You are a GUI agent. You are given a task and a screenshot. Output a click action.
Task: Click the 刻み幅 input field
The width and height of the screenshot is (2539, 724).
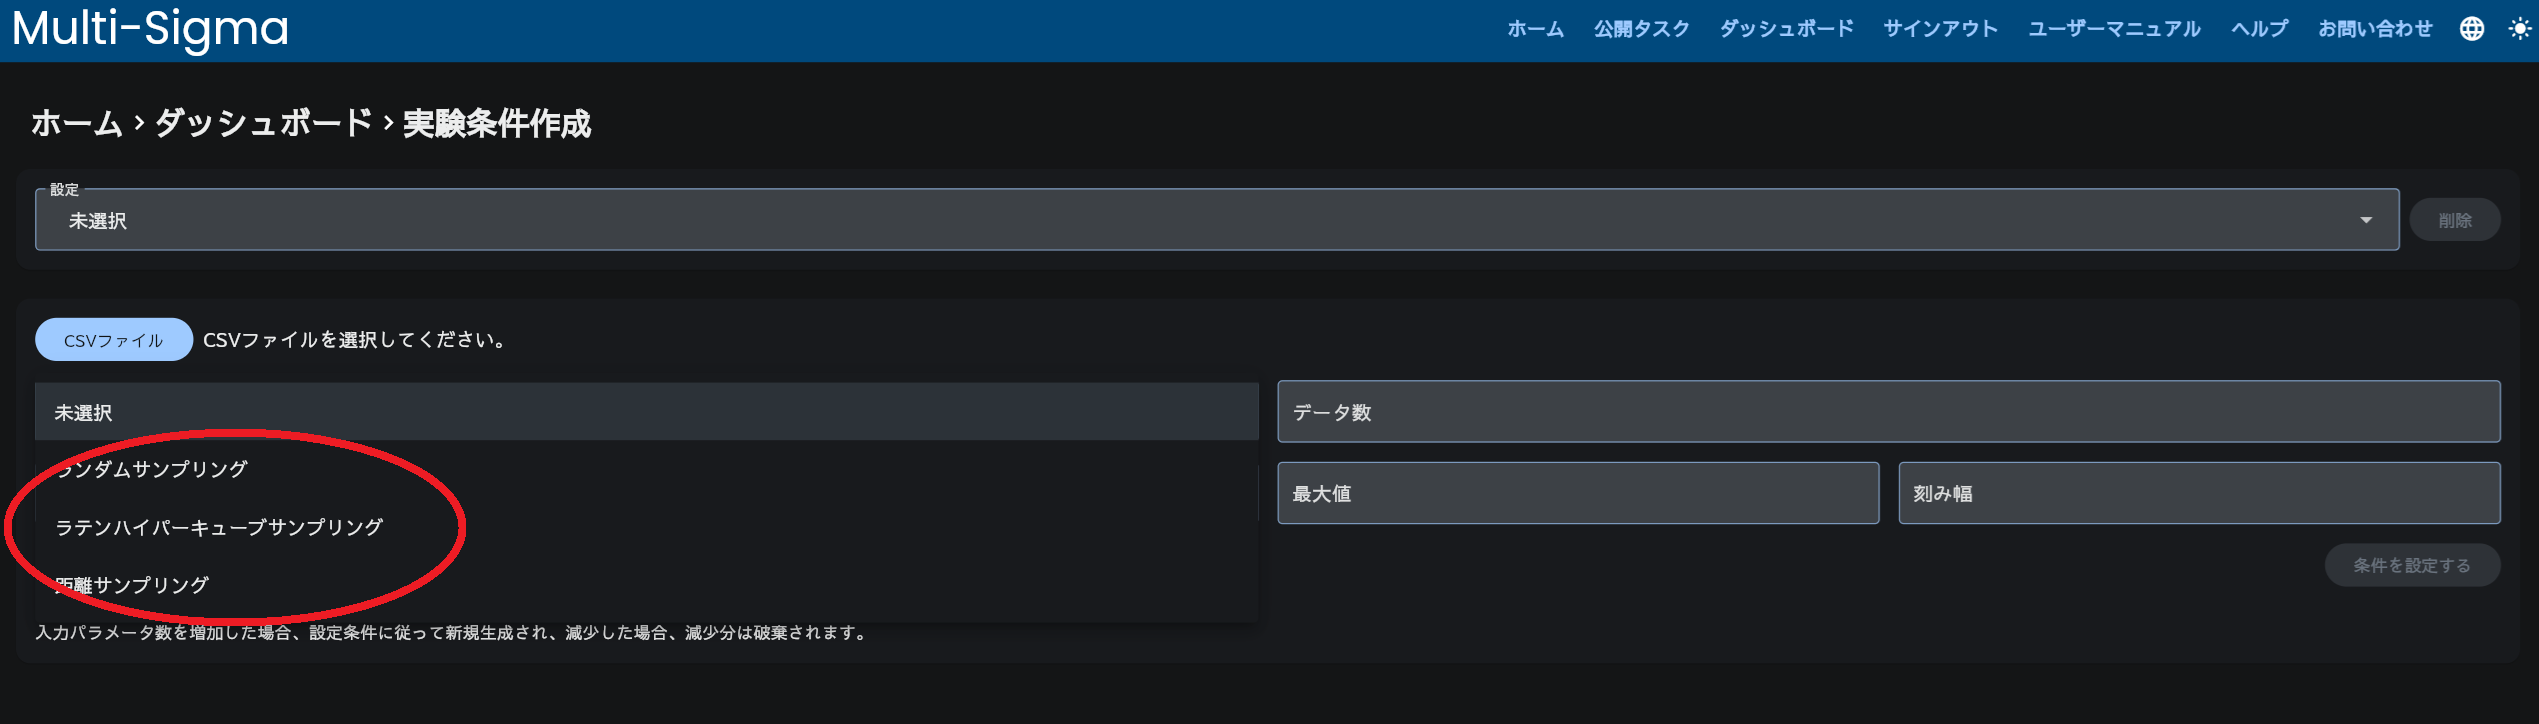2198,493
